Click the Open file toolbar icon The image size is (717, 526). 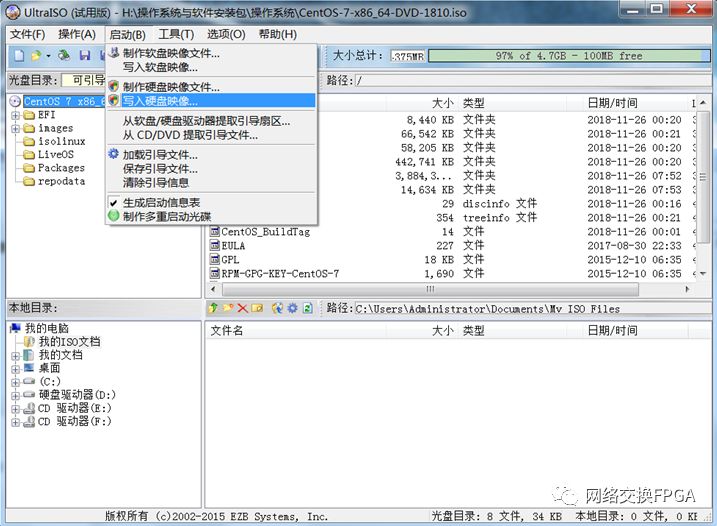(x=36, y=55)
